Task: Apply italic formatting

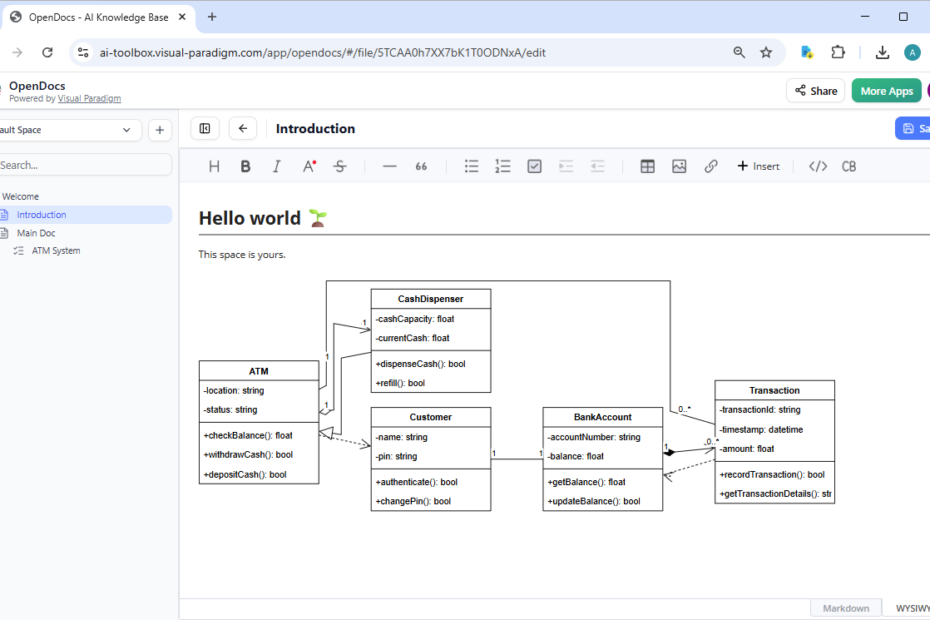Action: pyautogui.click(x=277, y=166)
